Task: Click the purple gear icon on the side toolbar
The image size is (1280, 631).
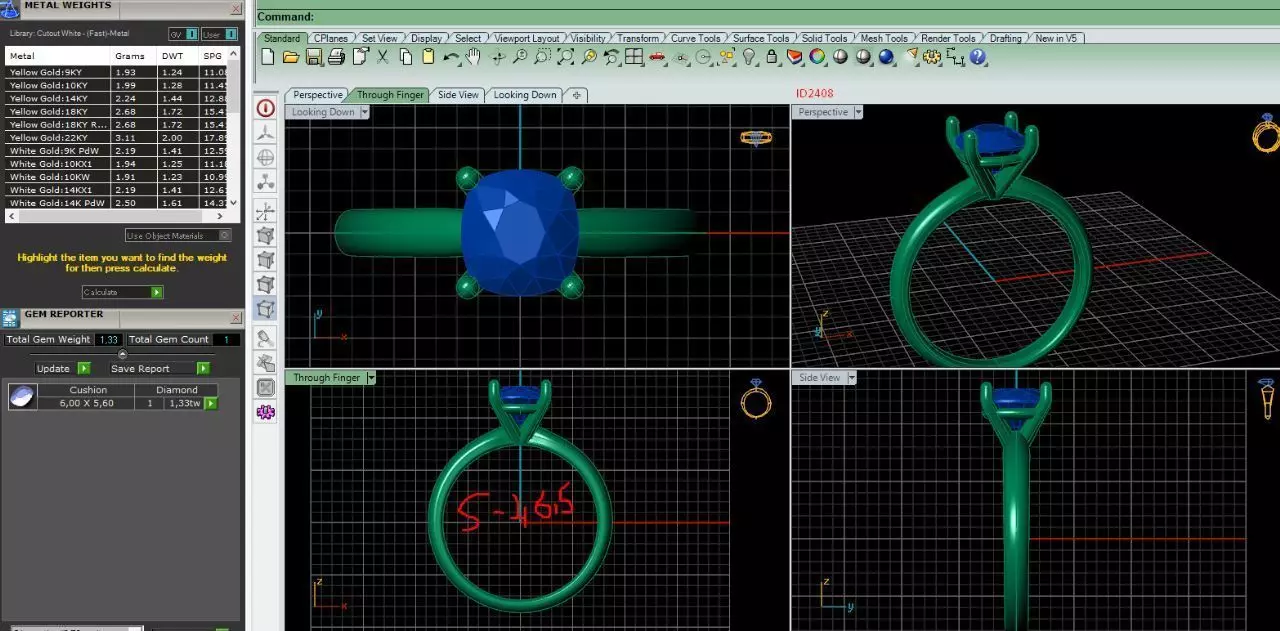Action: click(266, 411)
